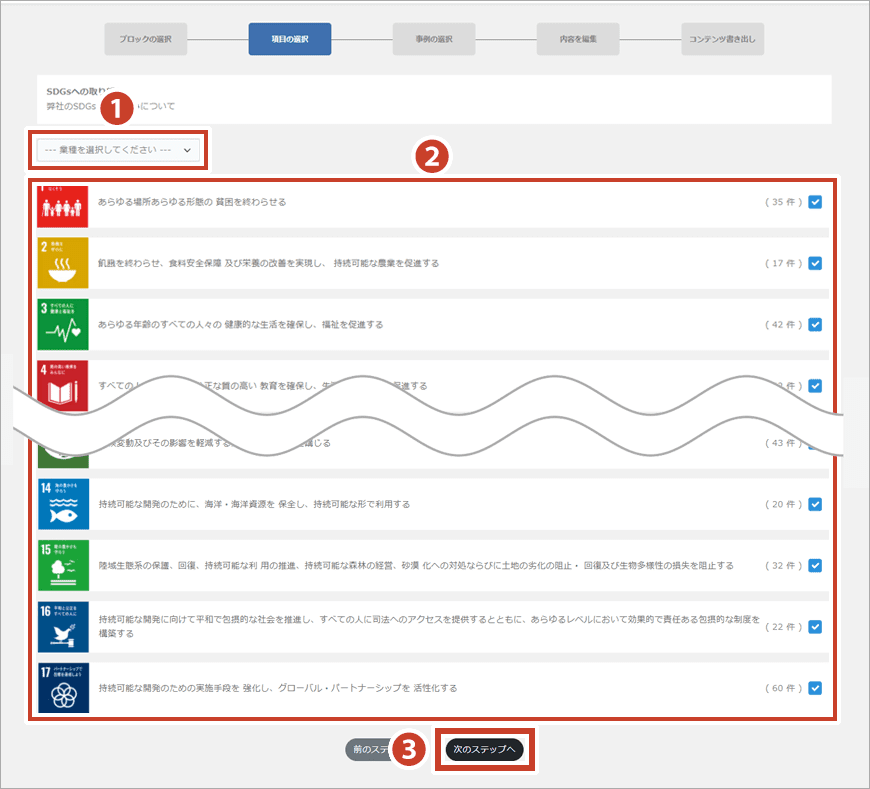This screenshot has width=870, height=789.
Task: Click the SDG goal 4 education book icon
Action: pos(62,384)
